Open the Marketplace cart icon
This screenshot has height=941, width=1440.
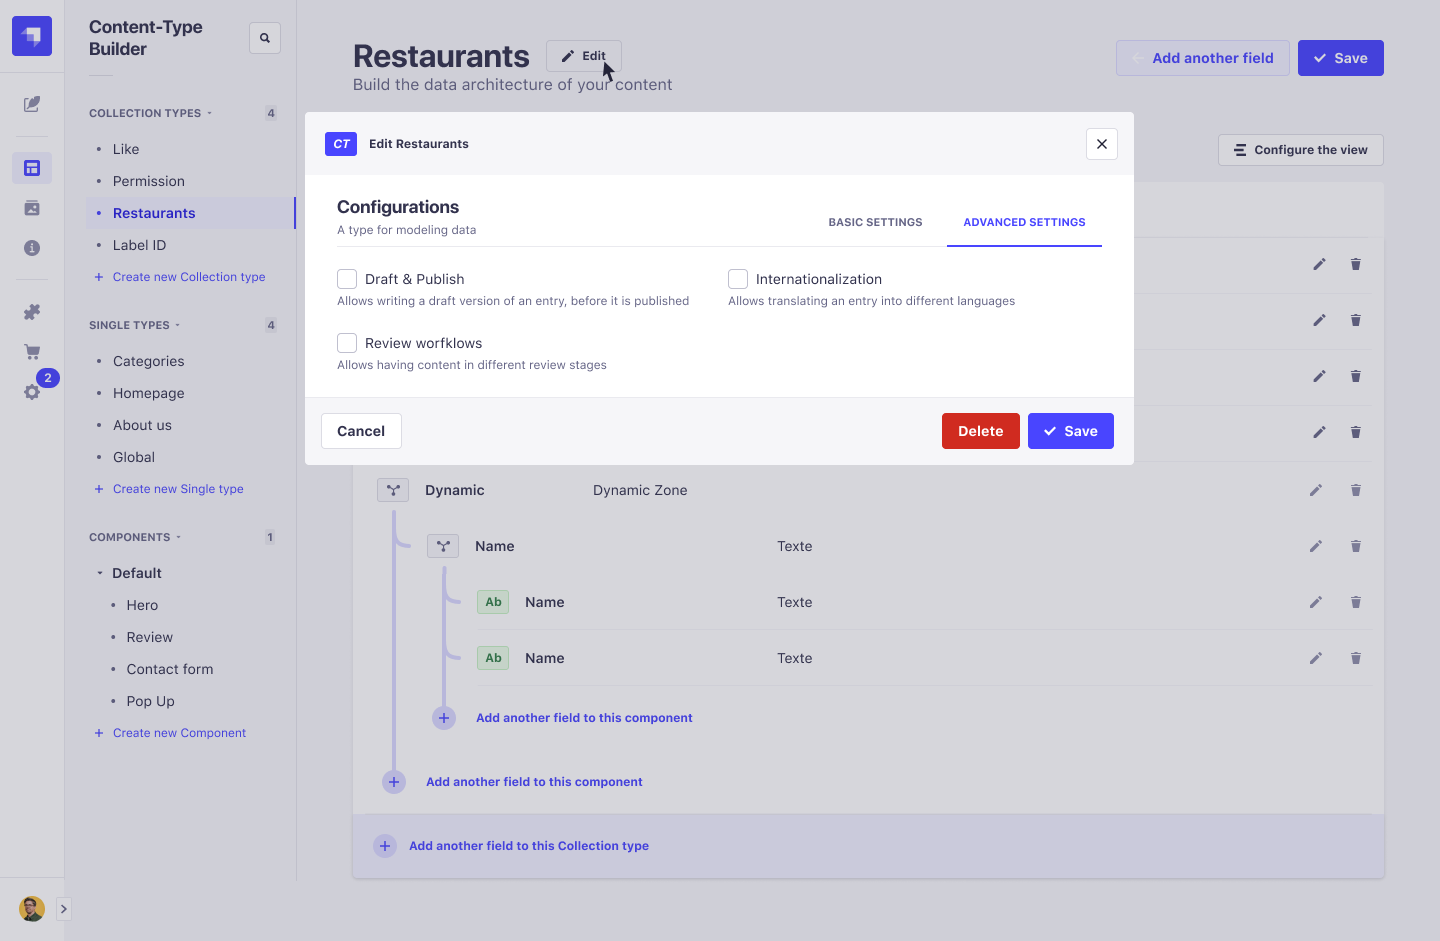click(31, 351)
